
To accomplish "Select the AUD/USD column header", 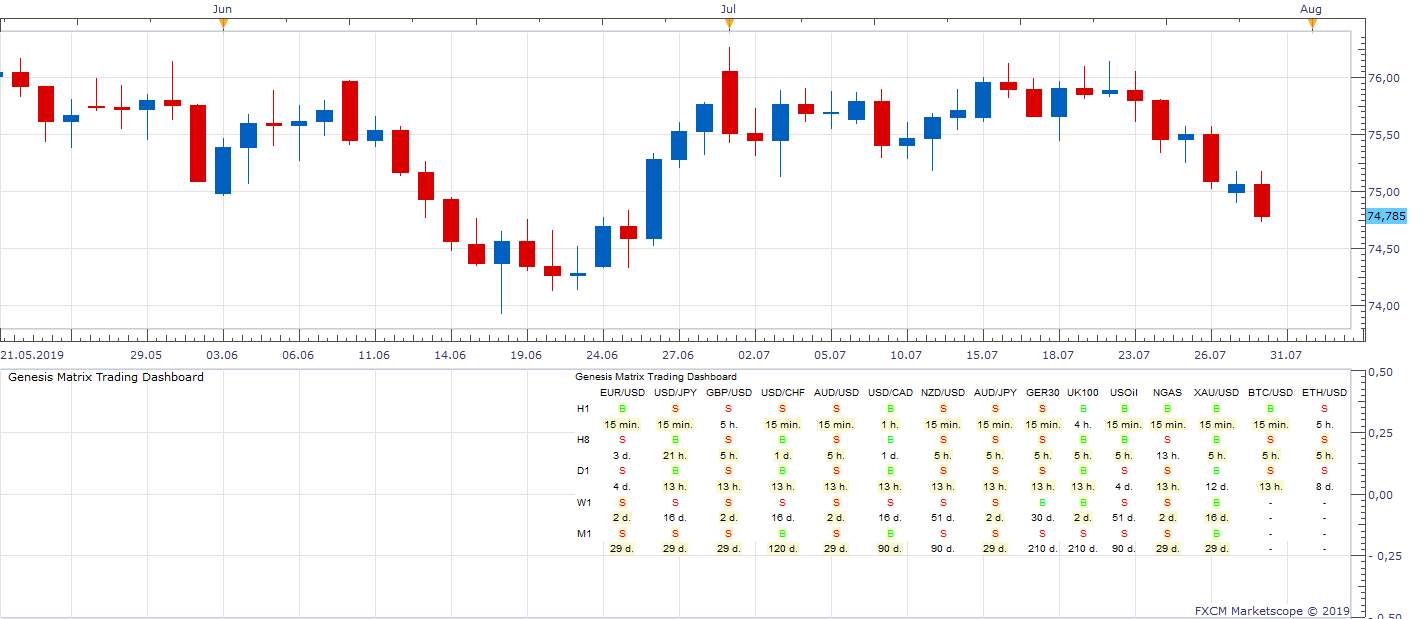I will click(x=836, y=393).
